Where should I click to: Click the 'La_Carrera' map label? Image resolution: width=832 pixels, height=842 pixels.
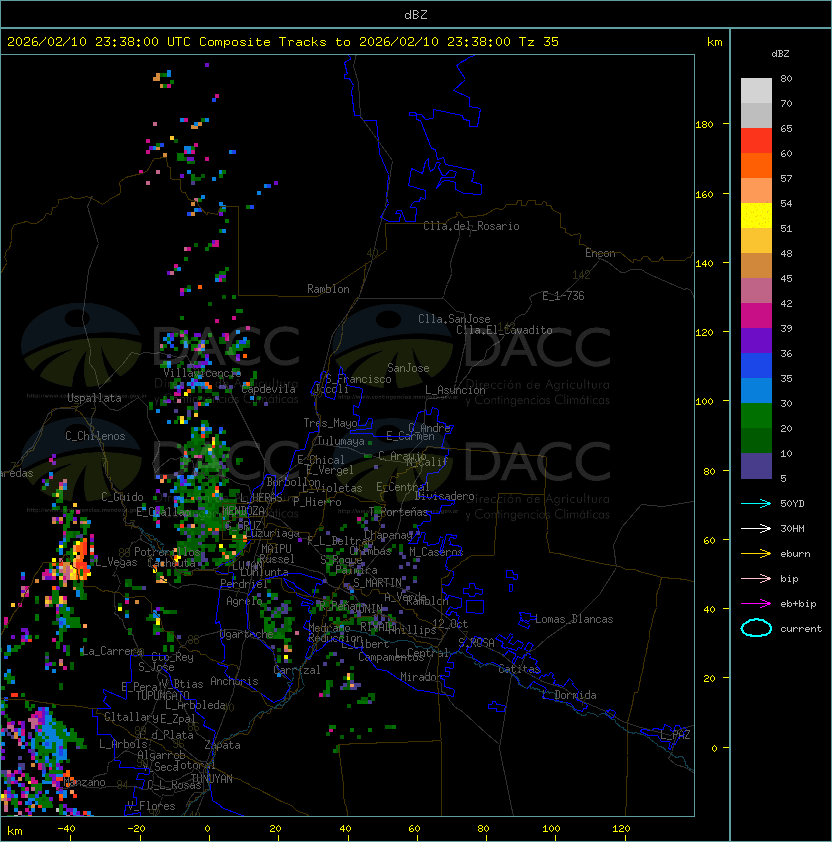112,651
